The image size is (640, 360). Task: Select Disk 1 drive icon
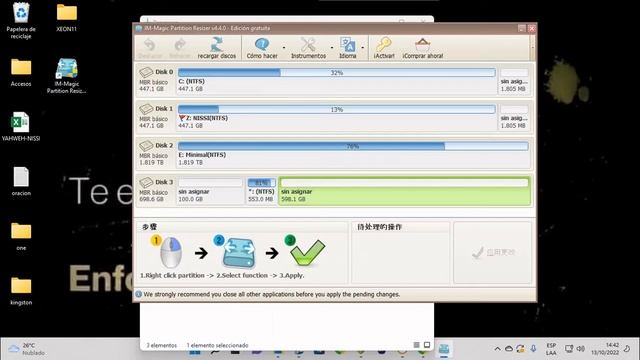[x=146, y=109]
